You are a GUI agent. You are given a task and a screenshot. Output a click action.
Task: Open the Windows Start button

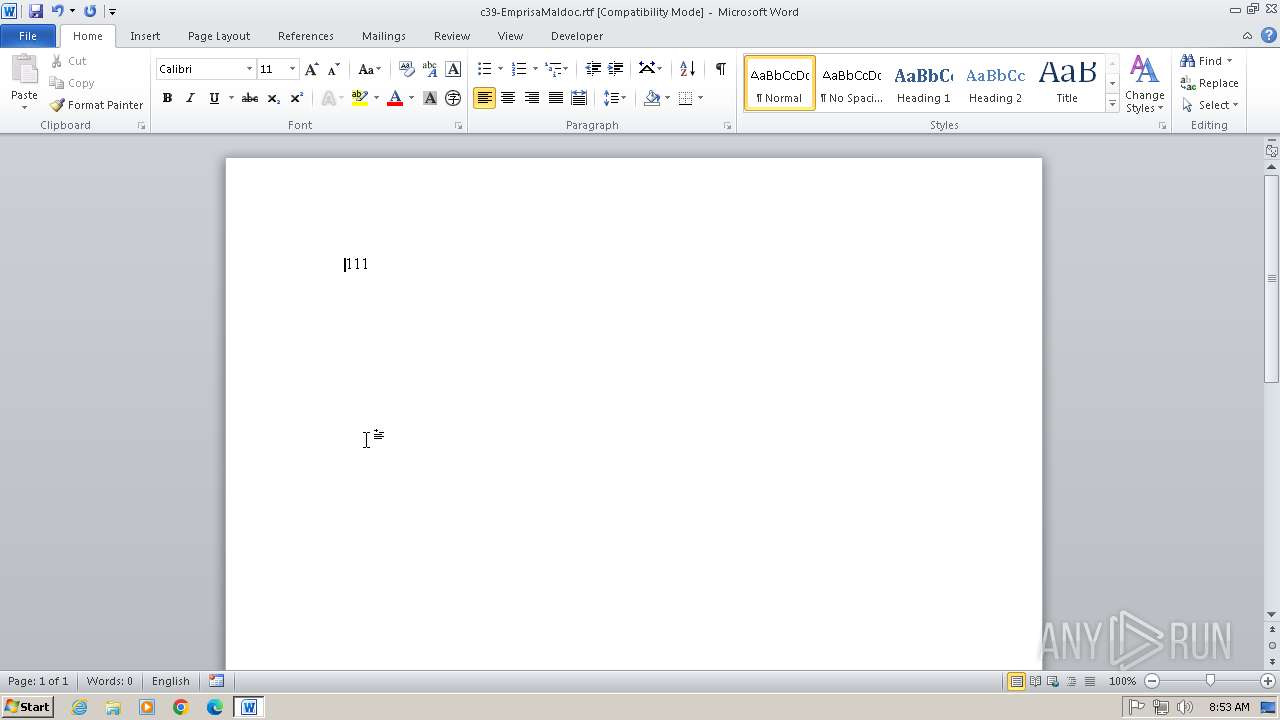point(27,707)
